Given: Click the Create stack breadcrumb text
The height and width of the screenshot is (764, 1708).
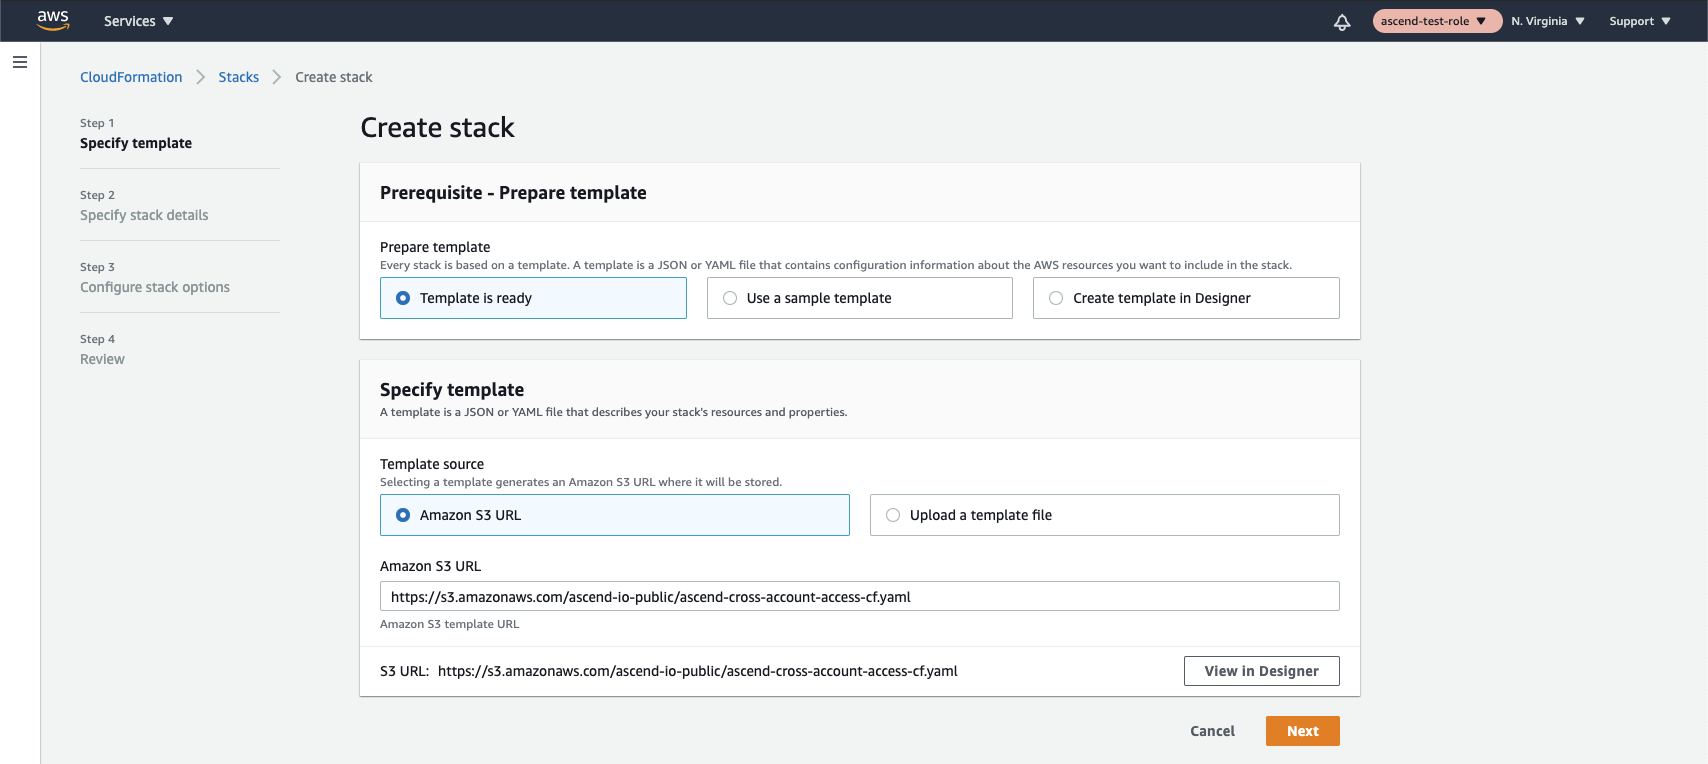Looking at the screenshot, I should (334, 77).
